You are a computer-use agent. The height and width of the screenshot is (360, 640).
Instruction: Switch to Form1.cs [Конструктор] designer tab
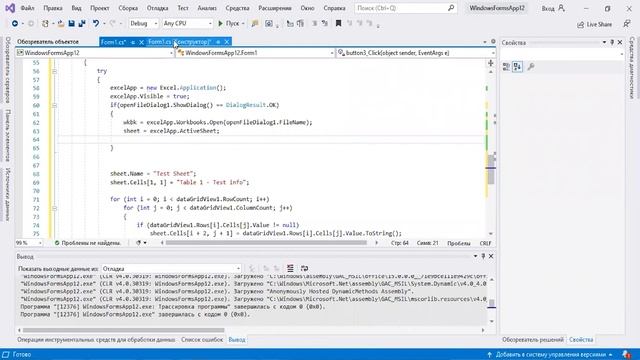pos(180,42)
